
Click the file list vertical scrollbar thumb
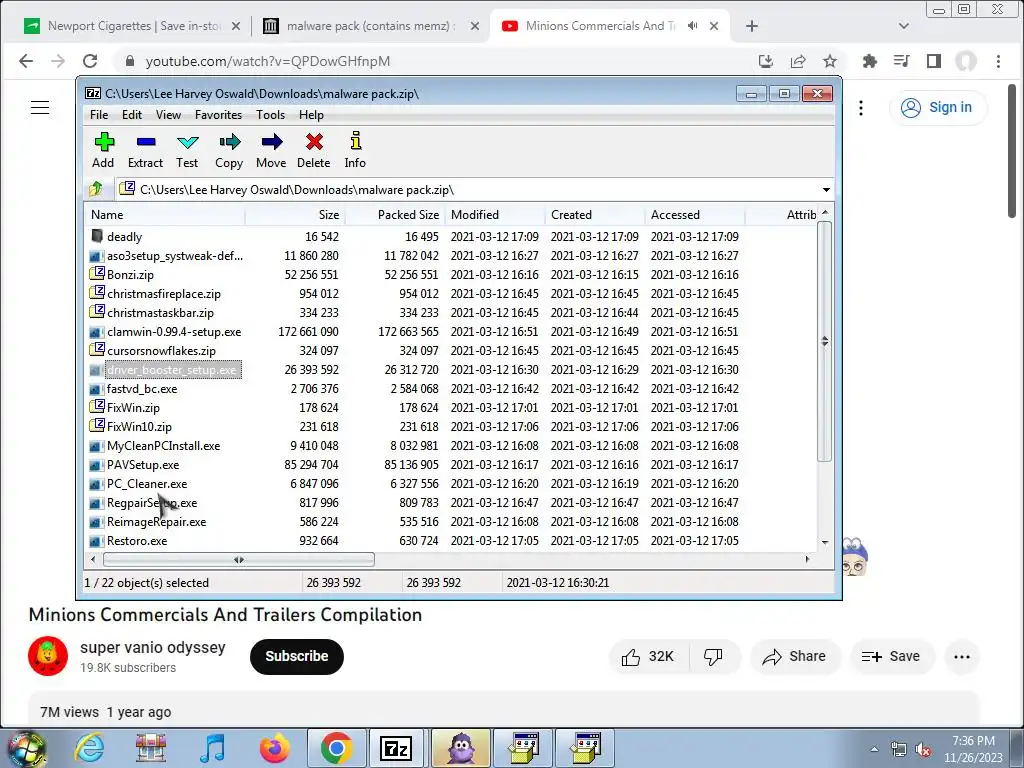(x=825, y=341)
